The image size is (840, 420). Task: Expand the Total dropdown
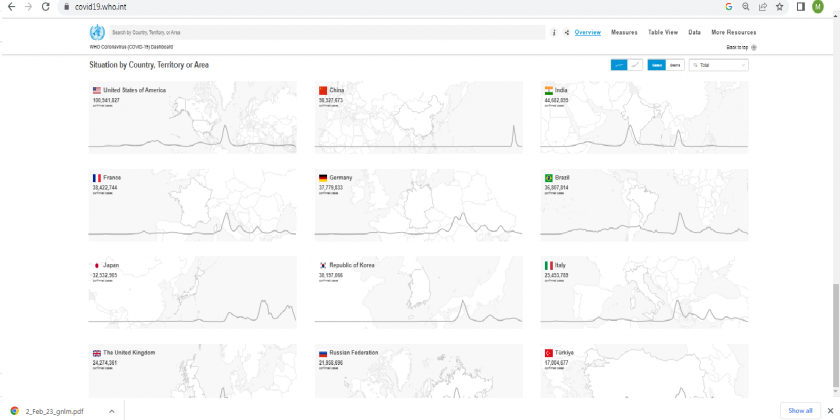pyautogui.click(x=718, y=65)
